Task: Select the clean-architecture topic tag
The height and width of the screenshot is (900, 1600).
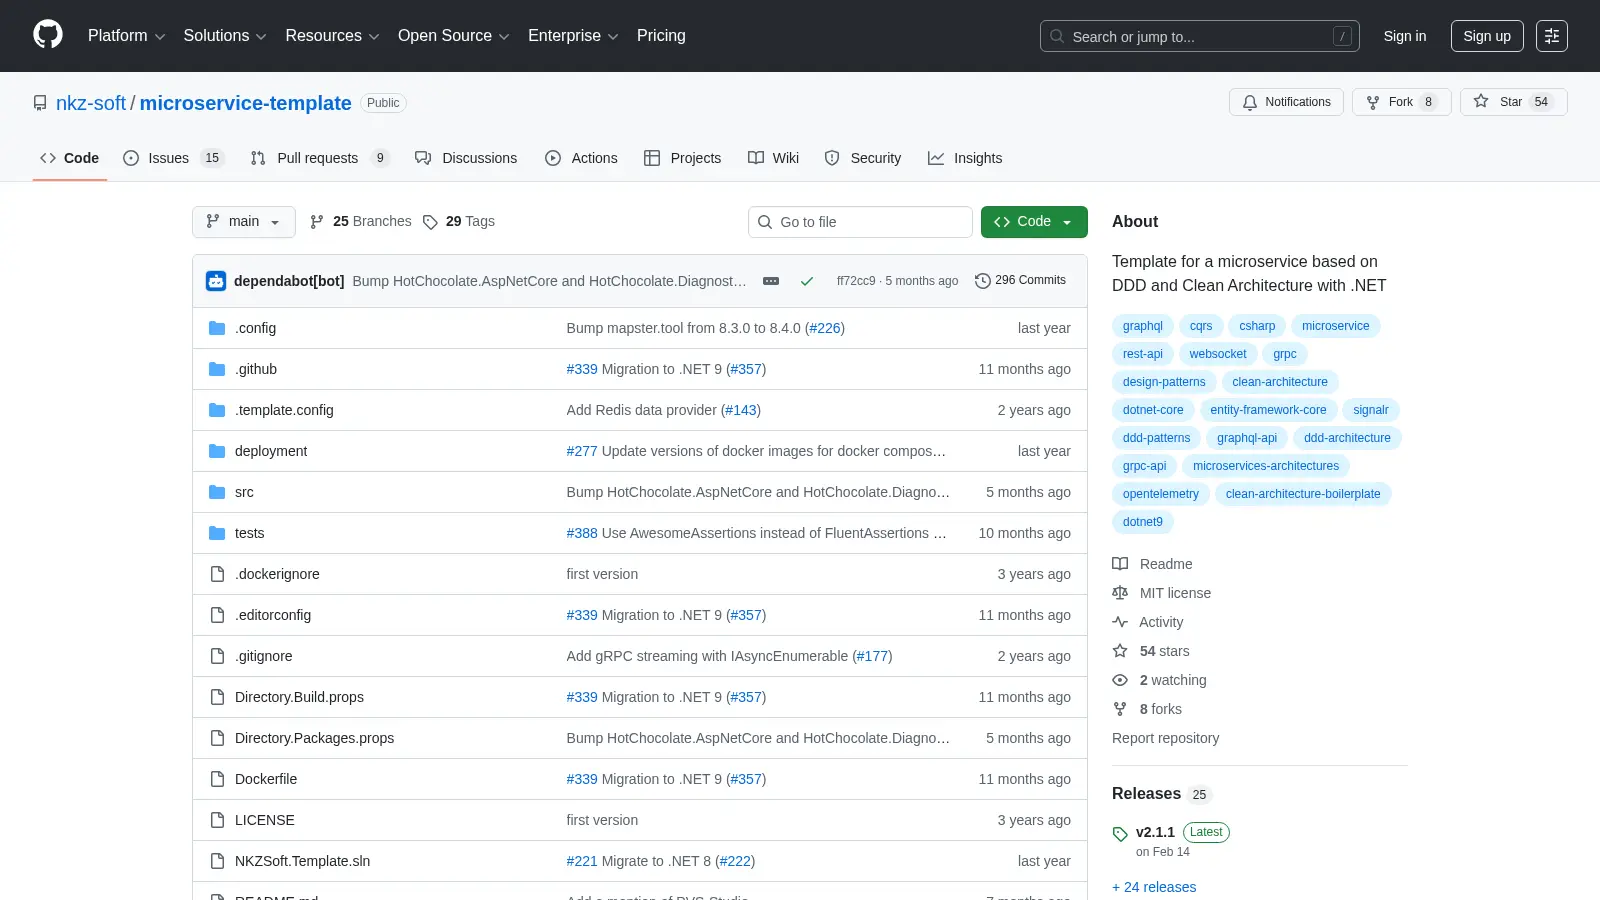Action: point(1280,382)
